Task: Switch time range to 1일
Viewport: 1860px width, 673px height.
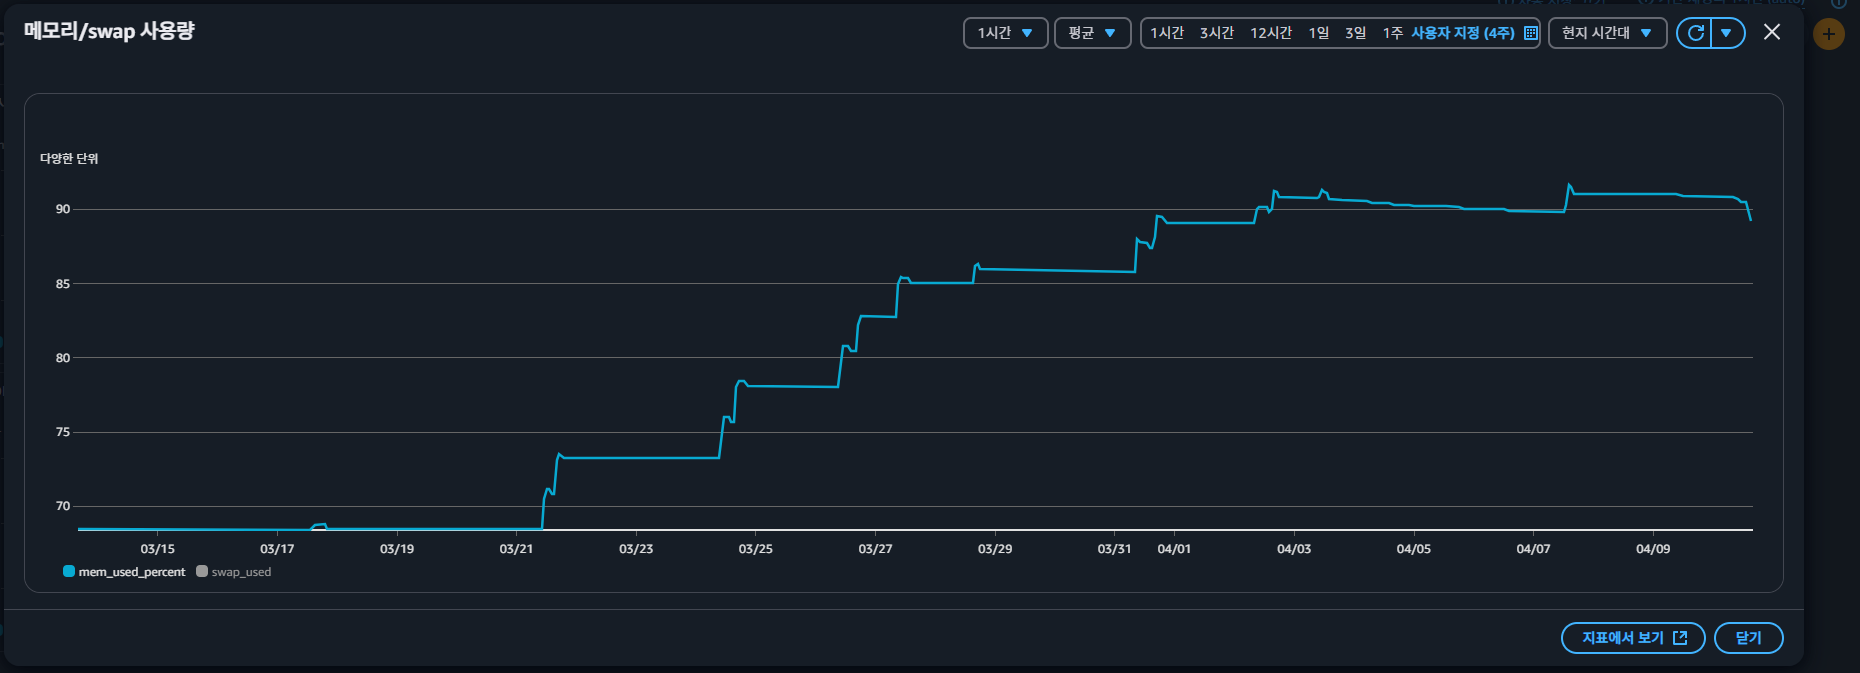Action: 1318,33
